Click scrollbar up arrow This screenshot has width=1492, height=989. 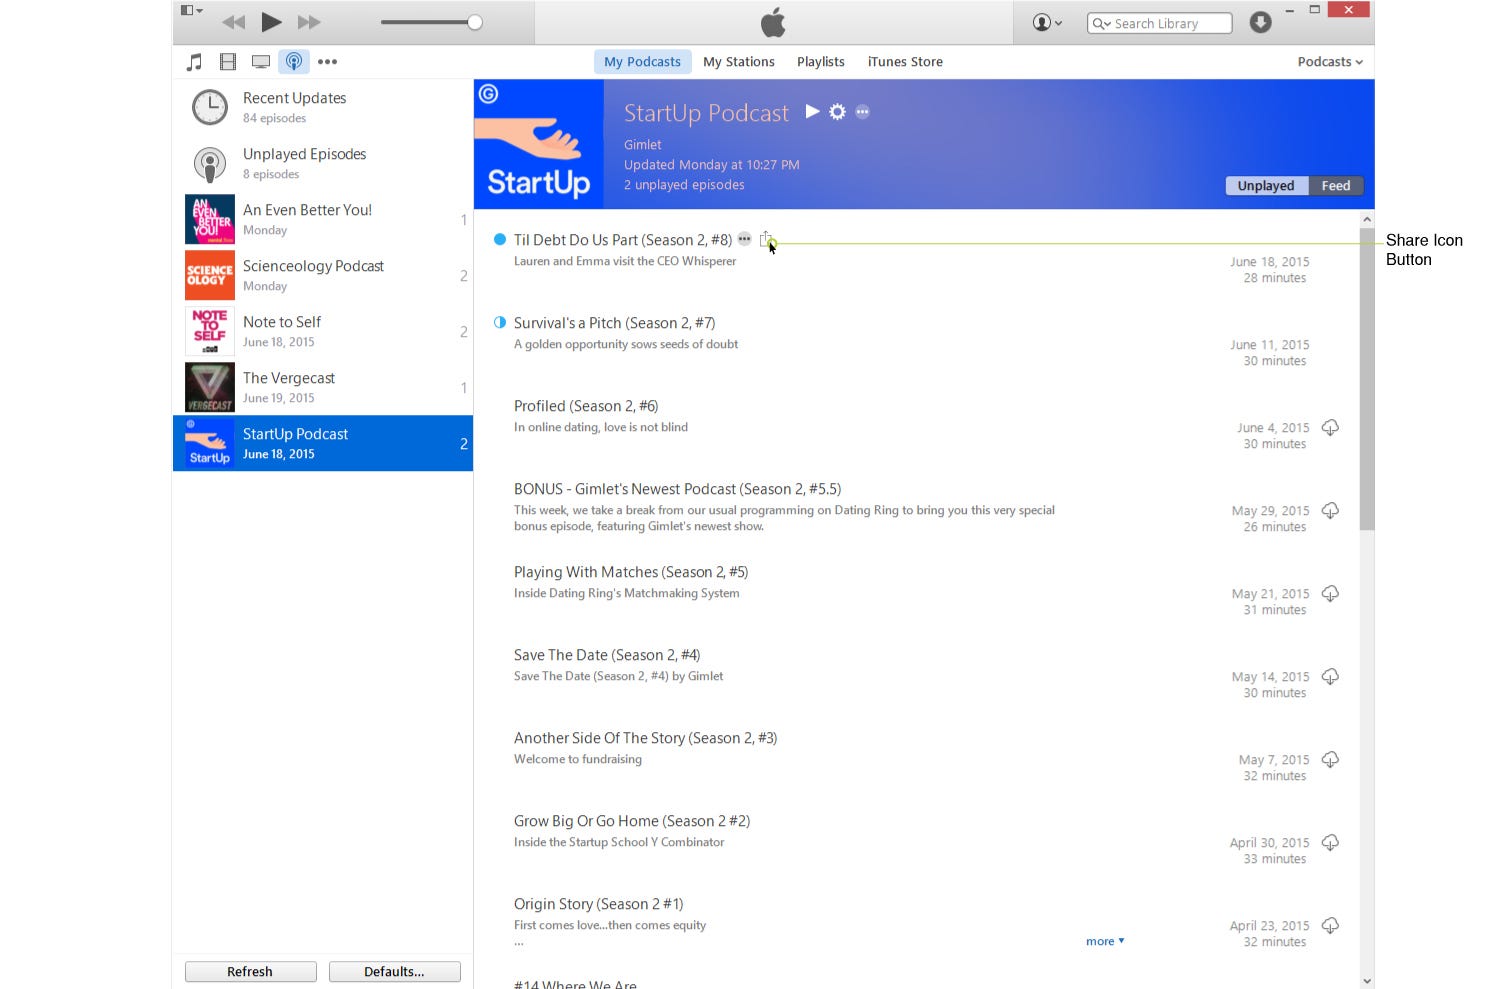pos(1366,219)
